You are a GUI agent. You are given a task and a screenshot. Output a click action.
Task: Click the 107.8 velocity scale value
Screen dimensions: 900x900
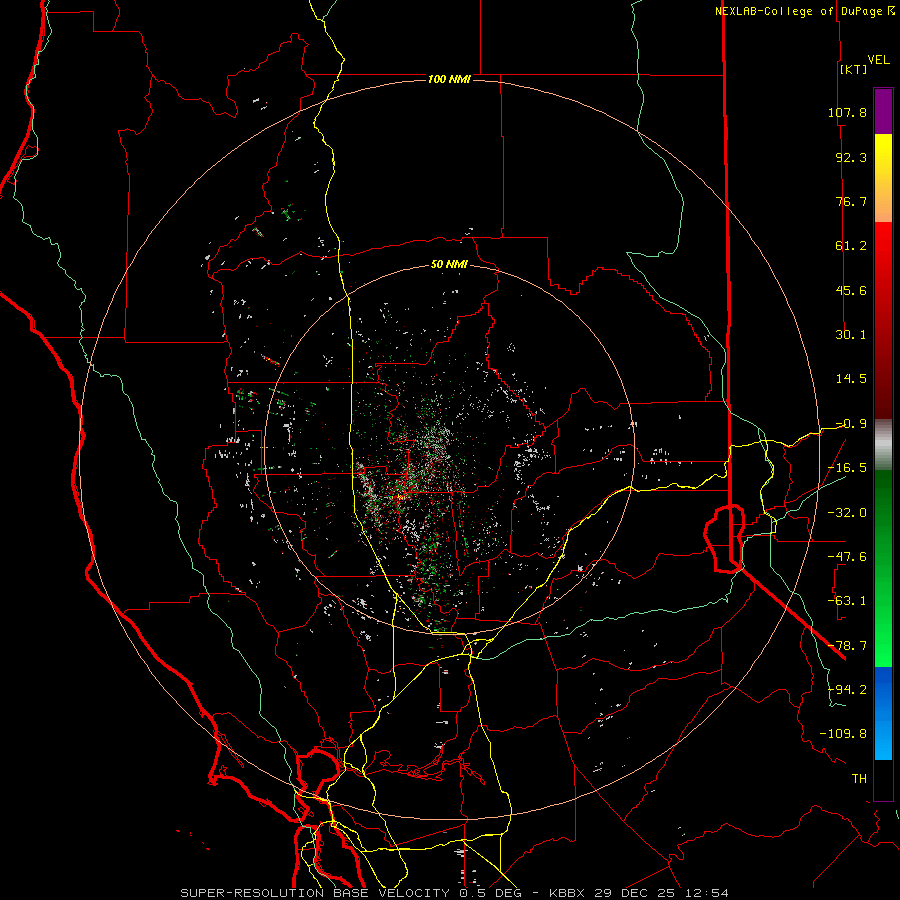[x=847, y=112]
